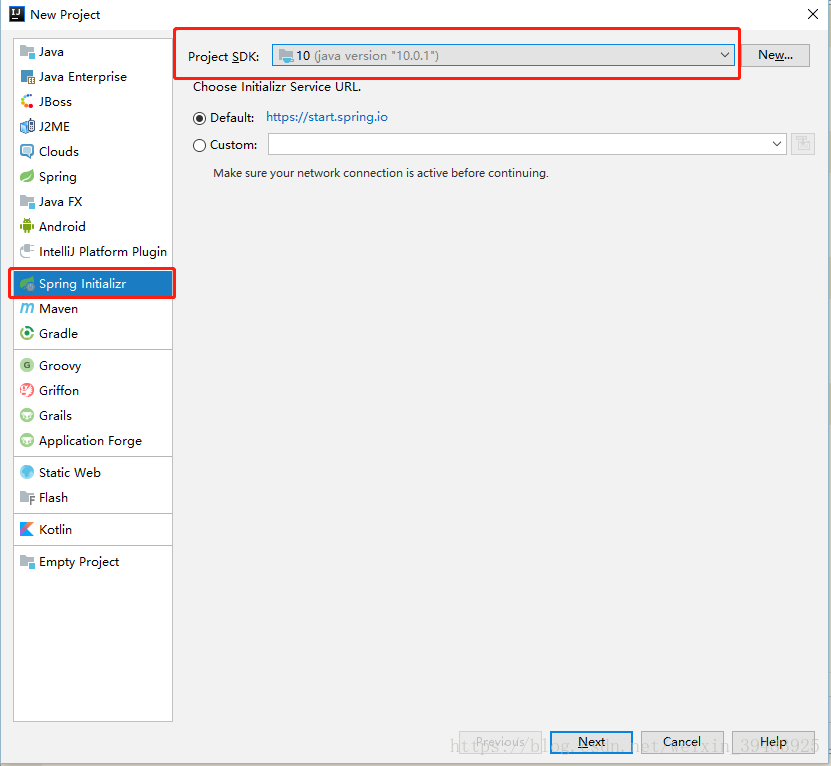The image size is (831, 766).
Task: Click the Empty Project folder icon
Action: (27, 561)
